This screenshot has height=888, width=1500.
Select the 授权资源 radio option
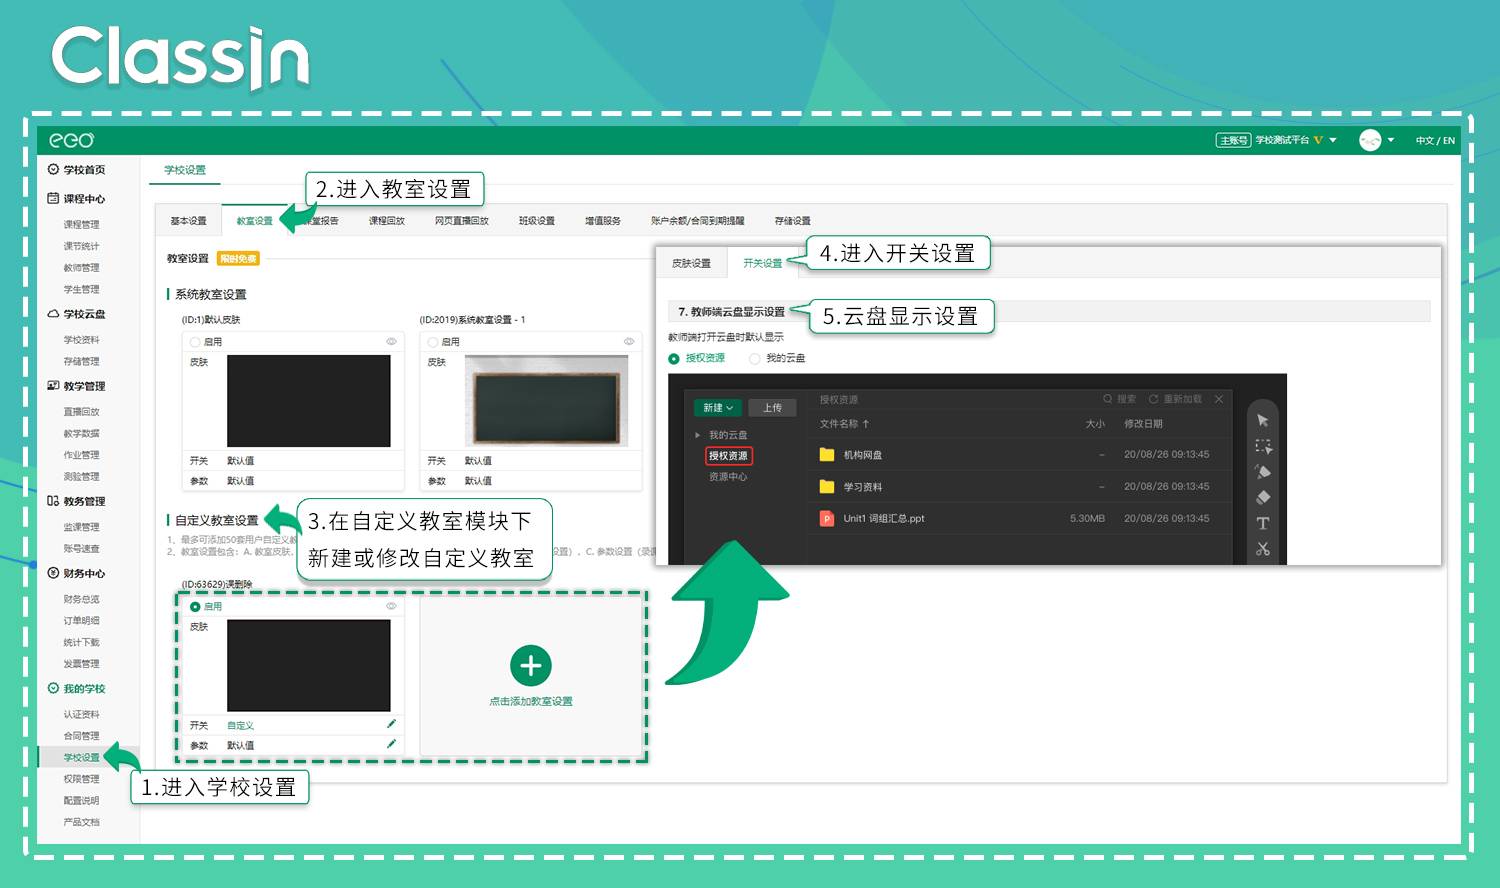(x=674, y=358)
